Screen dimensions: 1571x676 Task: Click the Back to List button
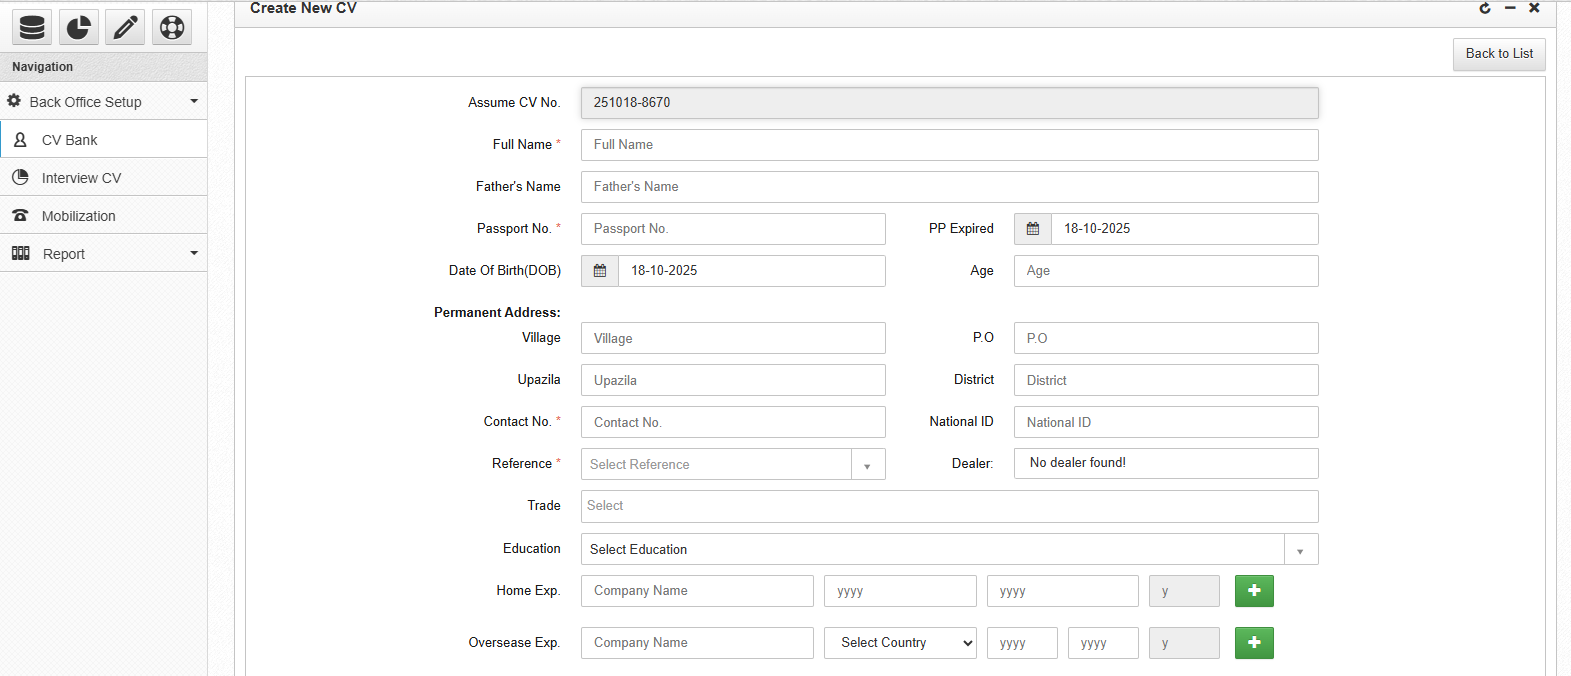point(1499,54)
